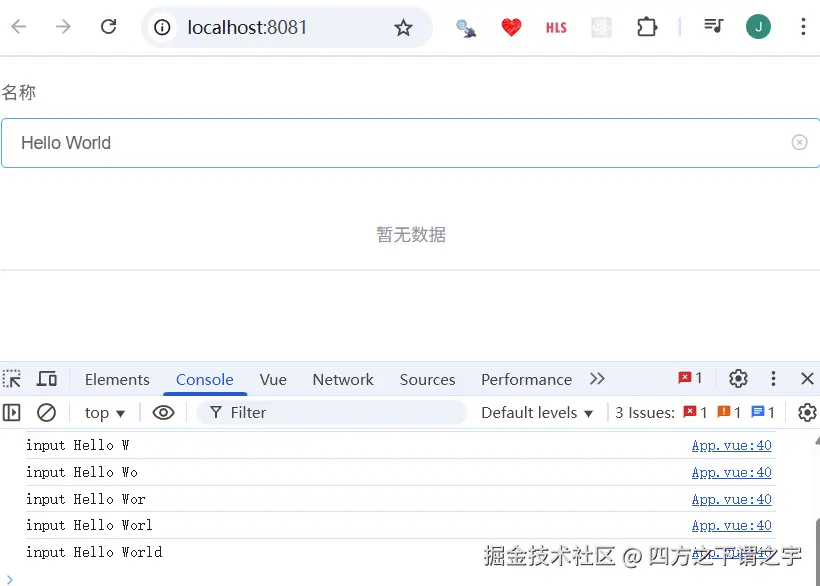Click the console prompt arrow

pyautogui.click(x=9, y=579)
